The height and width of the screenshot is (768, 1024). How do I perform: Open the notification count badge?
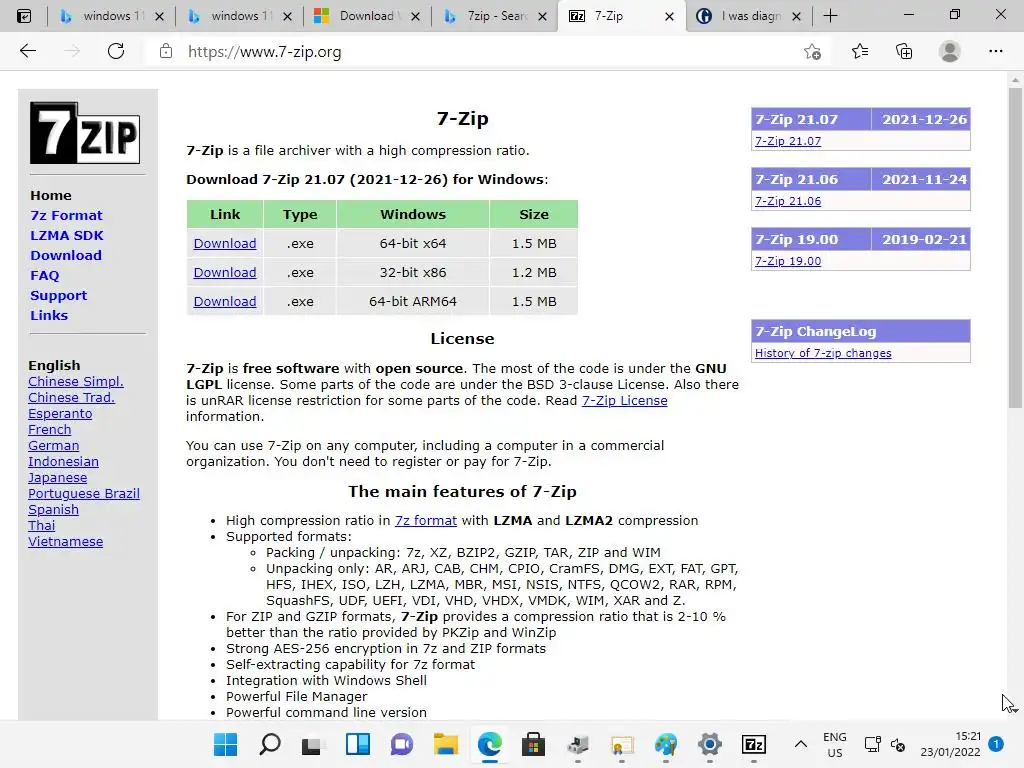(996, 744)
